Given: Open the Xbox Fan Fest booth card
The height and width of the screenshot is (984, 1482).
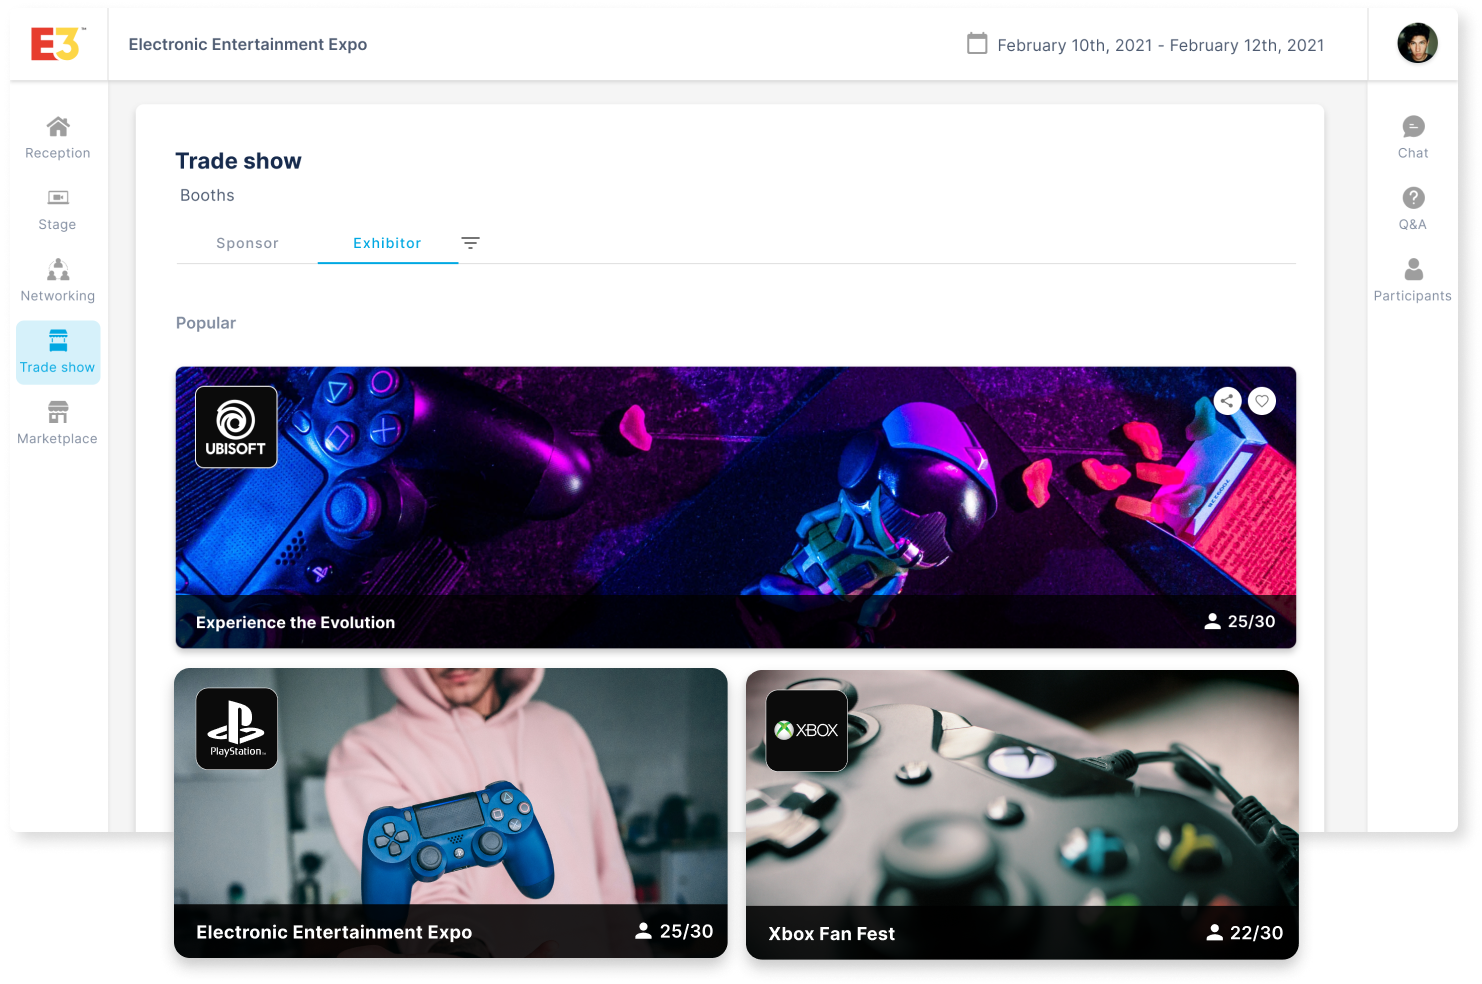Looking at the screenshot, I should point(1022,815).
